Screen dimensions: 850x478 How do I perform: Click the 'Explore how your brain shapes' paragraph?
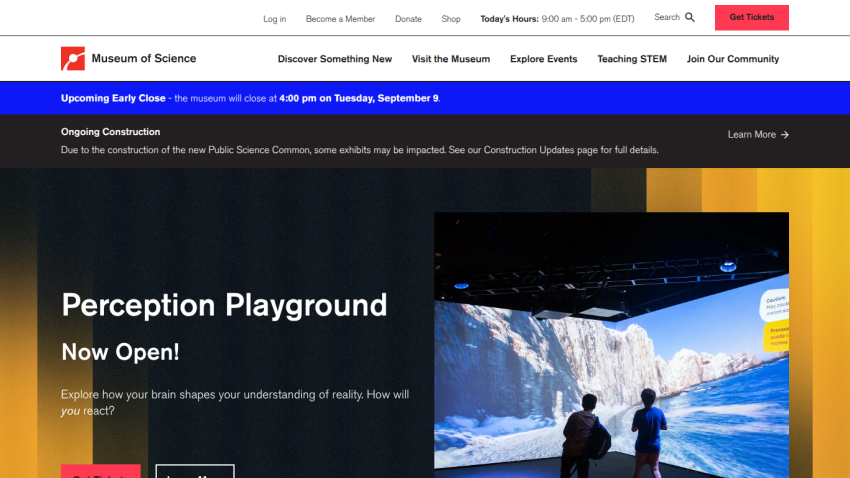[235, 403]
